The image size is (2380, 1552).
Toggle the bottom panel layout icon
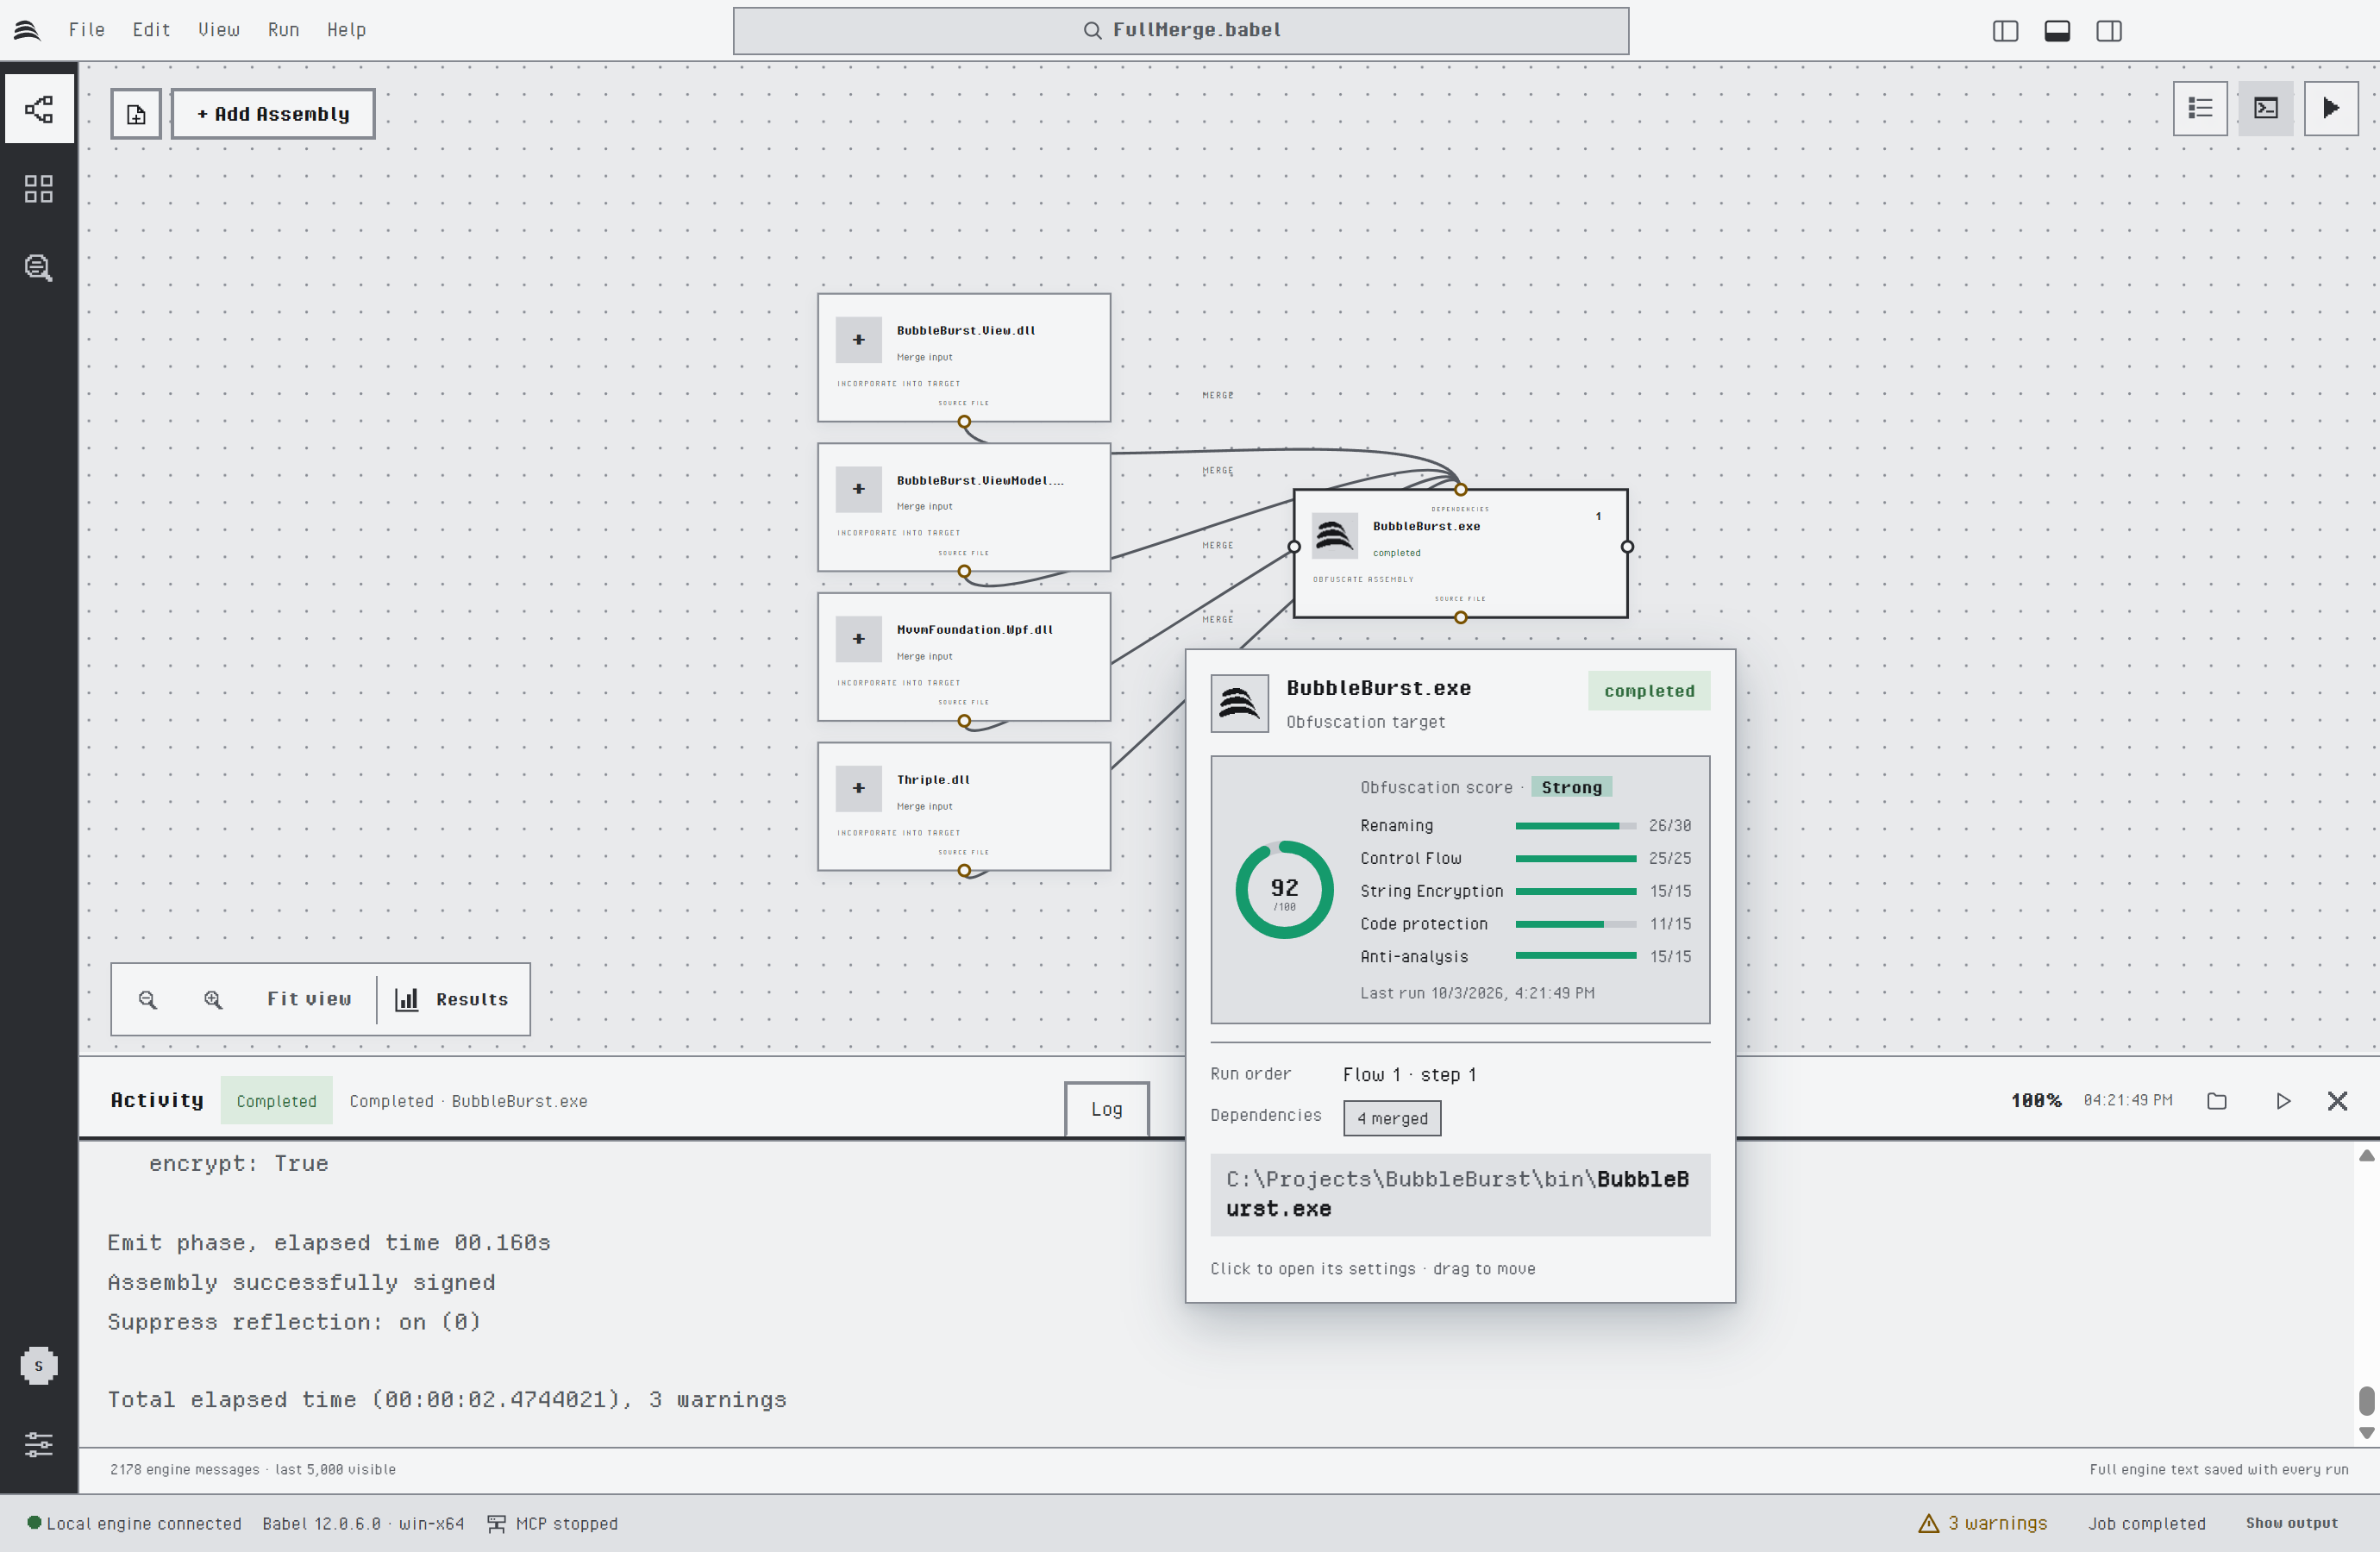click(x=2057, y=31)
